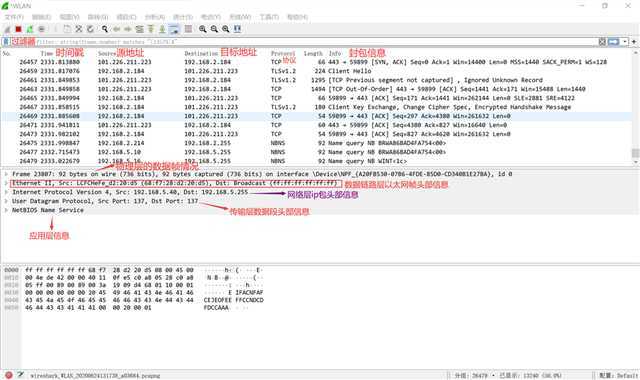This screenshot has height=380, width=640.
Task: Reset text zoom to normal size
Action: 226,29
